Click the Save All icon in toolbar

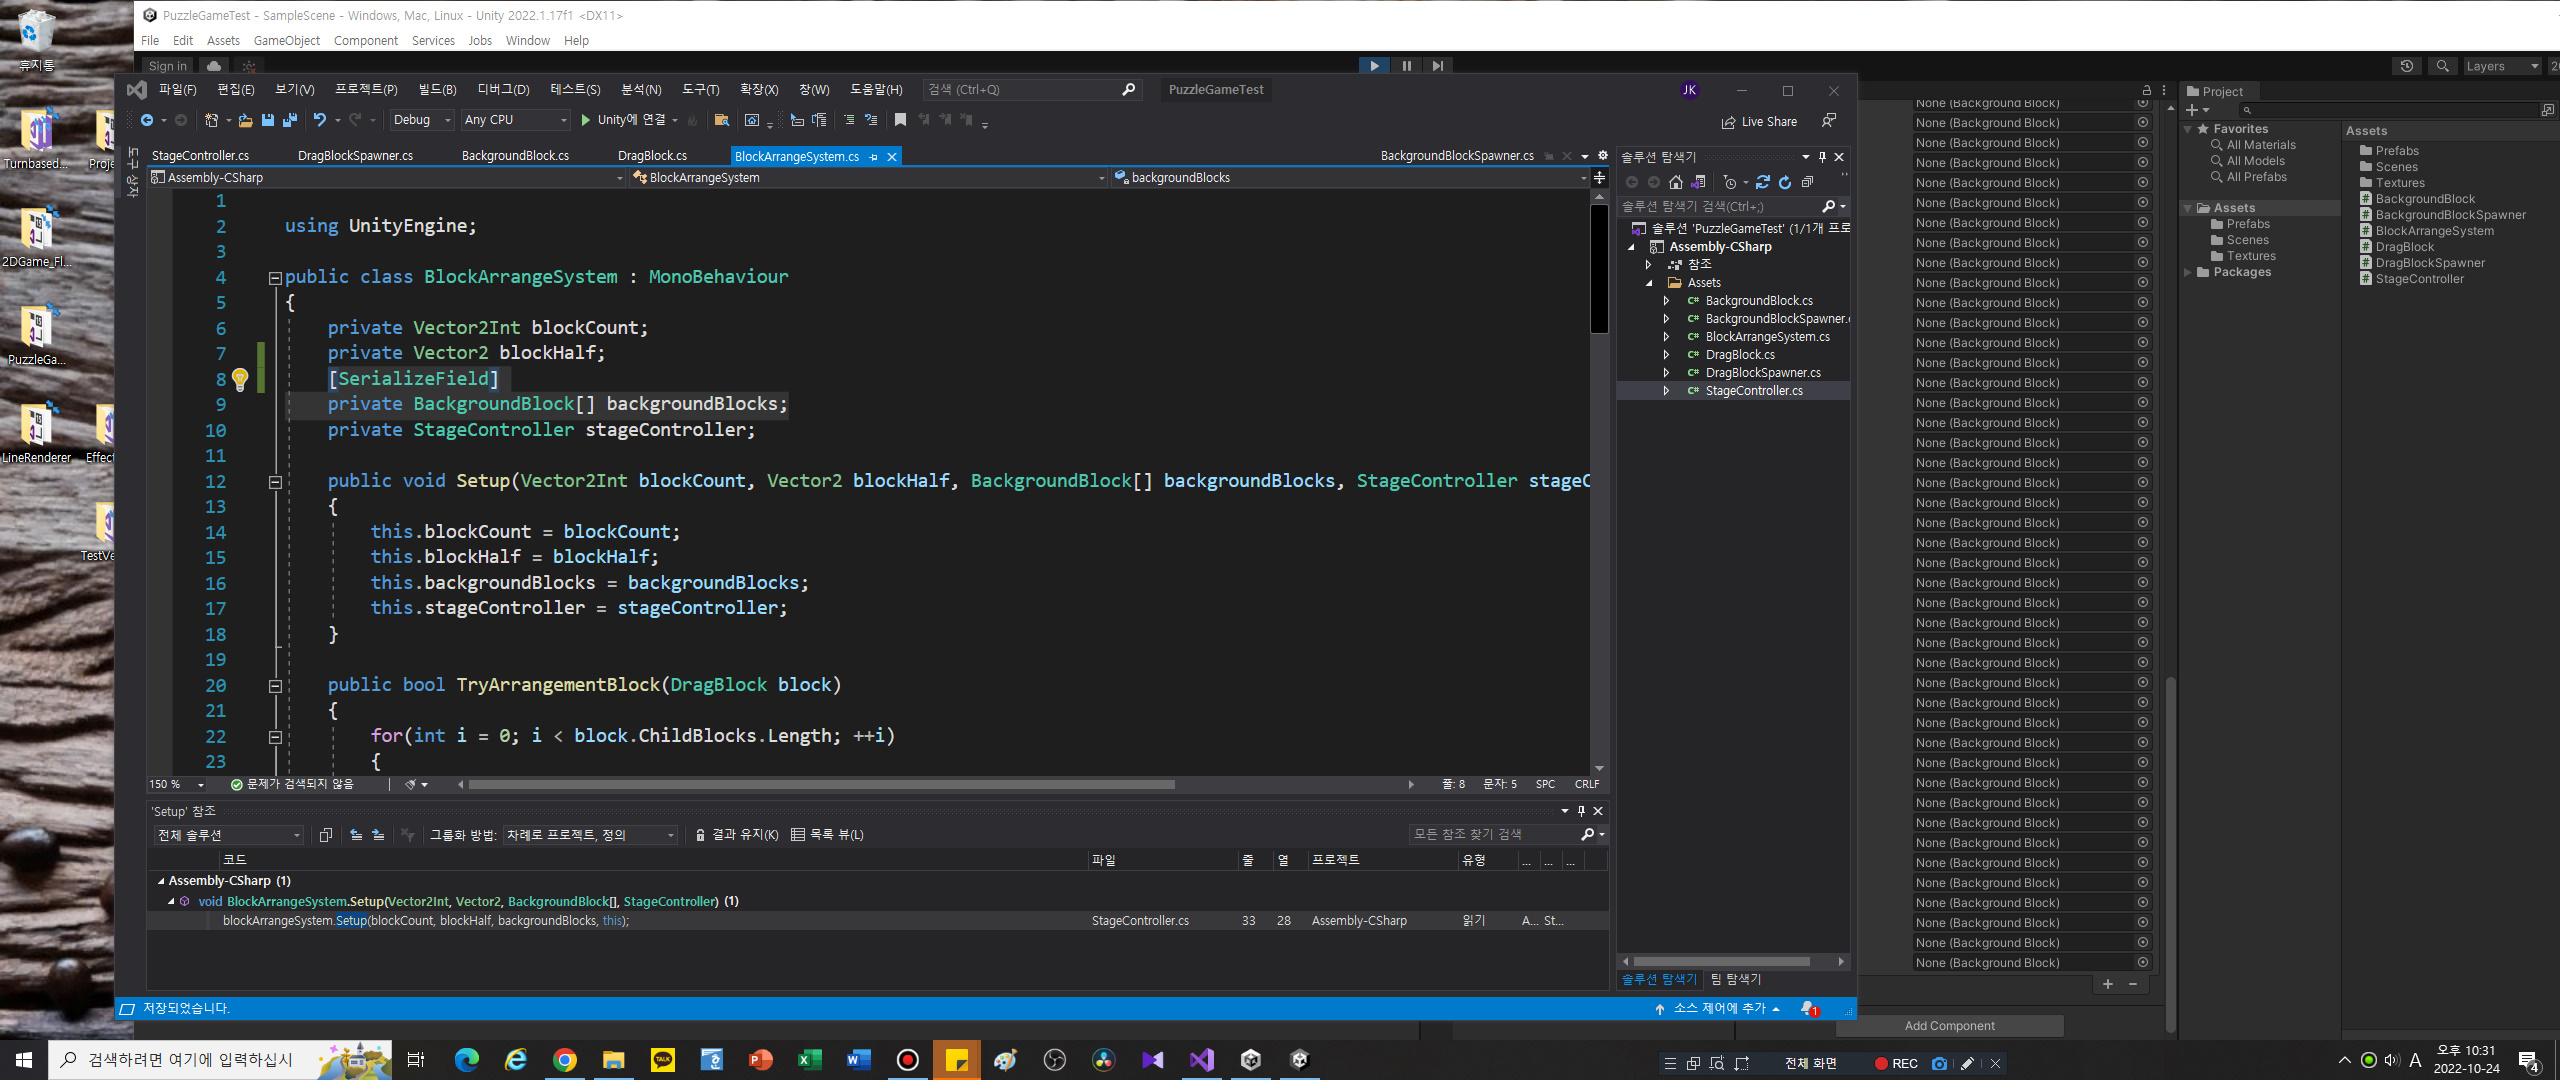[290, 120]
